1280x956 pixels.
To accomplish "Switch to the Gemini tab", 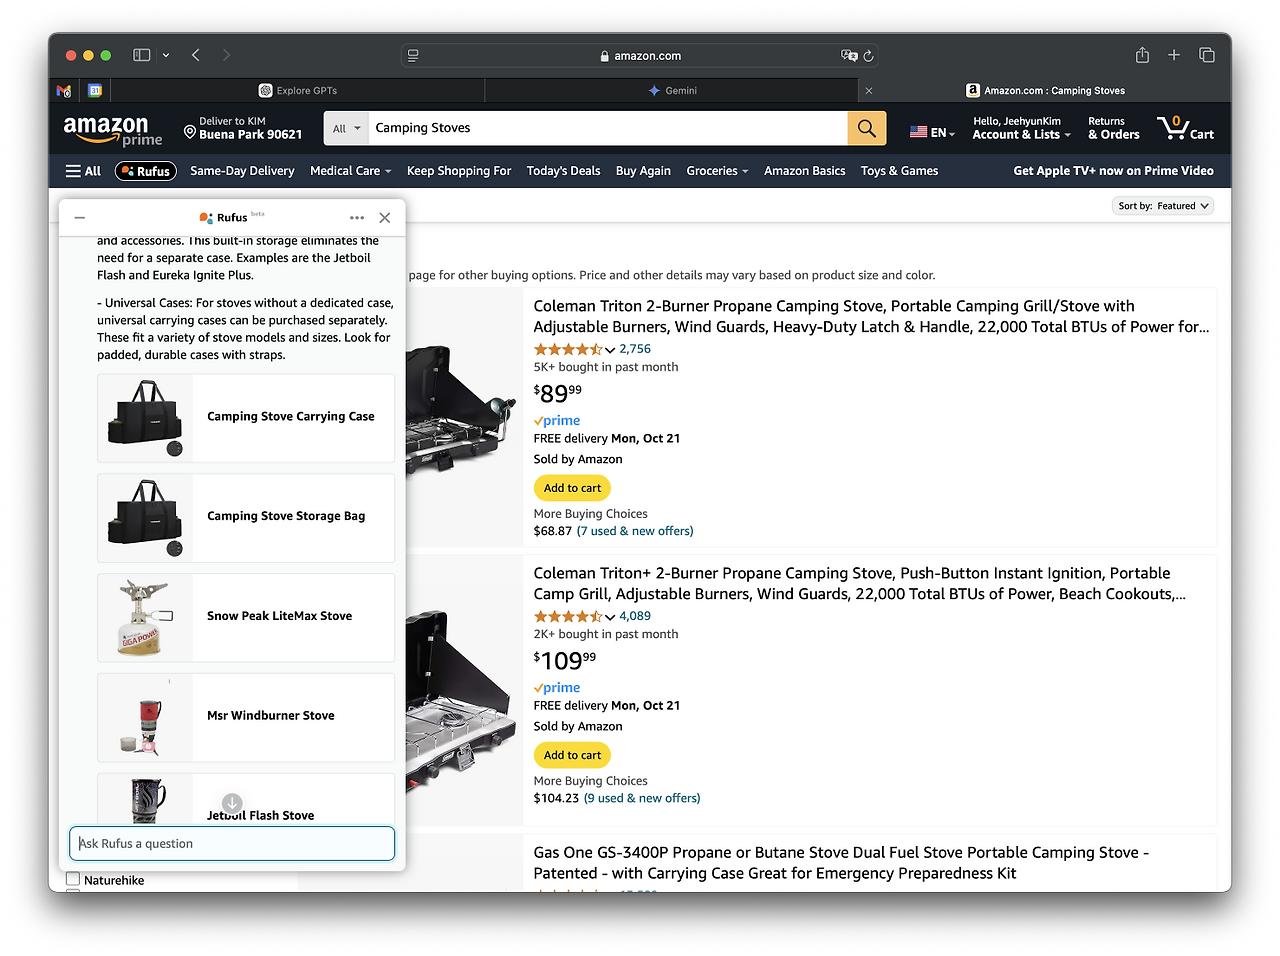I will 672,90.
